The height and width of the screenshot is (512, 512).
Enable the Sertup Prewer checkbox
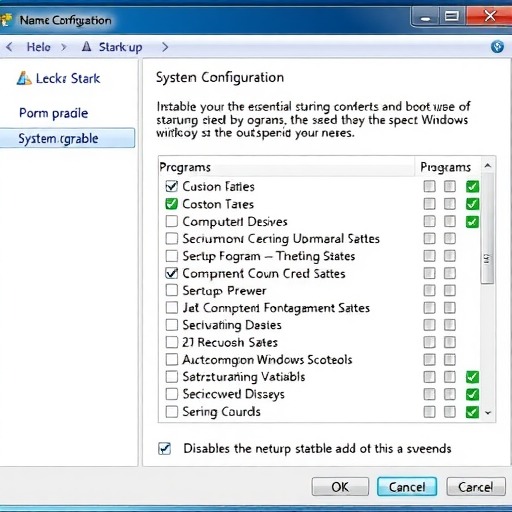click(172, 290)
